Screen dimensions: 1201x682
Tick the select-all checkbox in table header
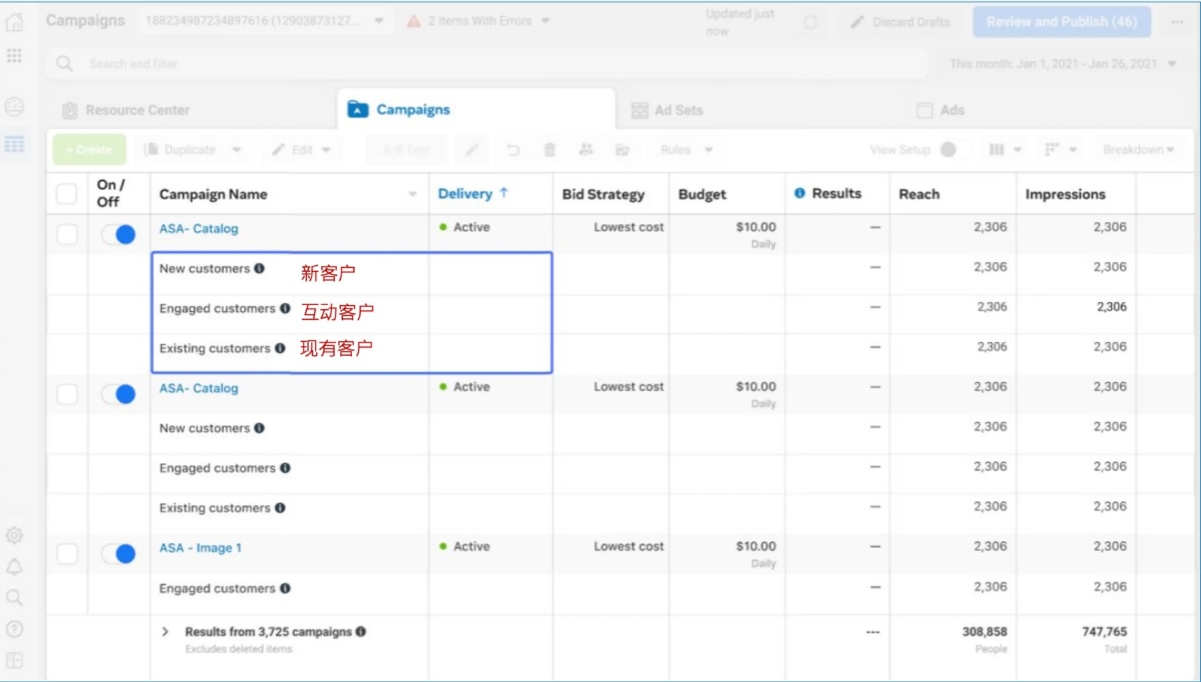click(66, 194)
